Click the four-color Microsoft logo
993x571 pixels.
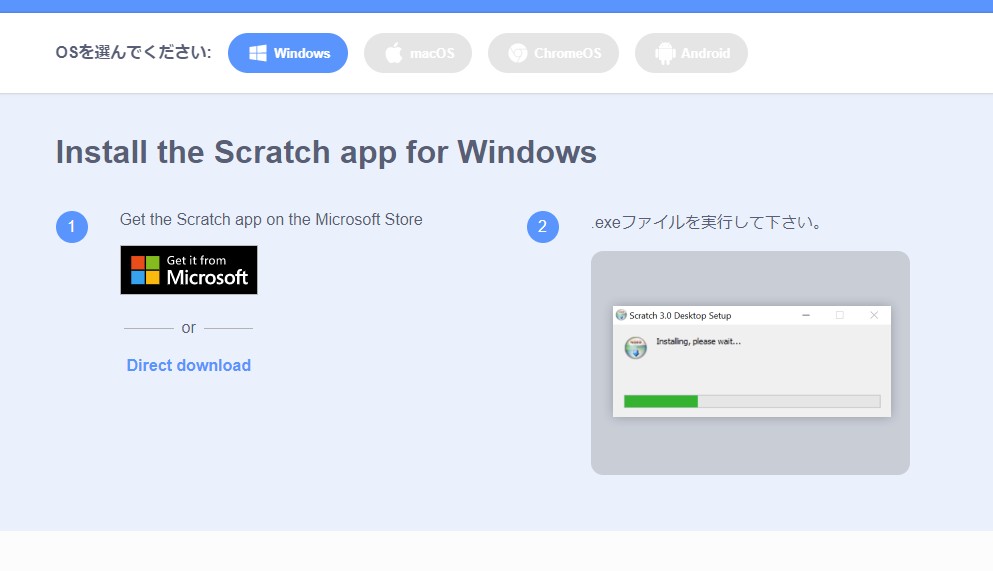(145, 270)
